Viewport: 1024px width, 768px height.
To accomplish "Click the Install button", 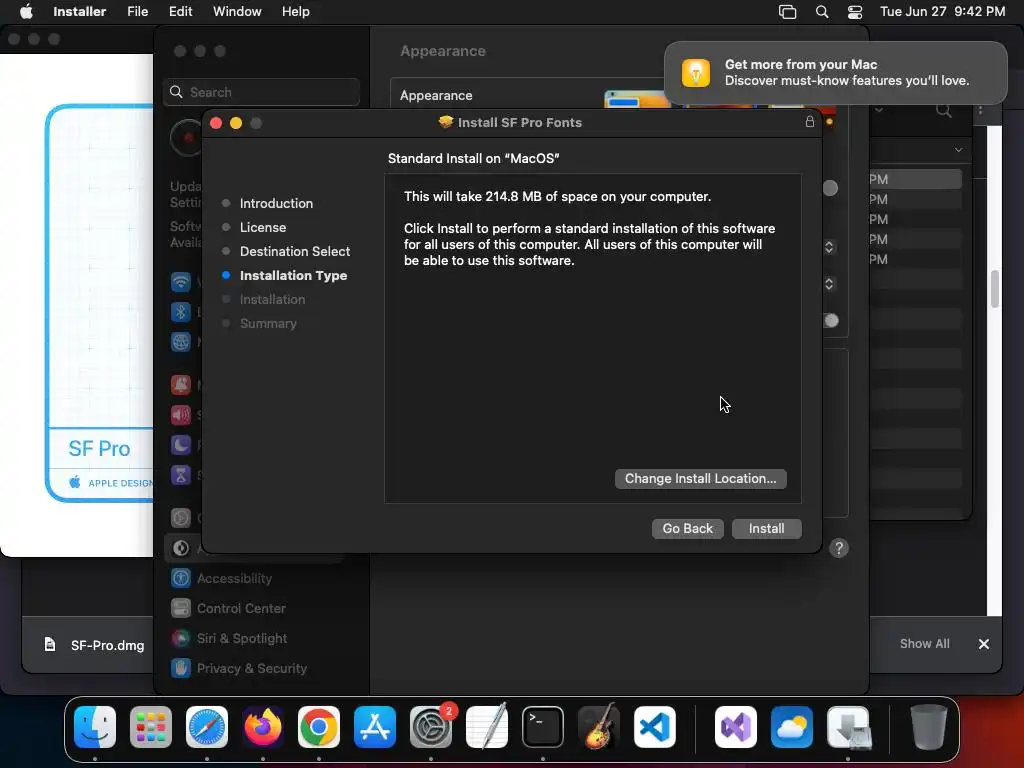I will [x=767, y=528].
